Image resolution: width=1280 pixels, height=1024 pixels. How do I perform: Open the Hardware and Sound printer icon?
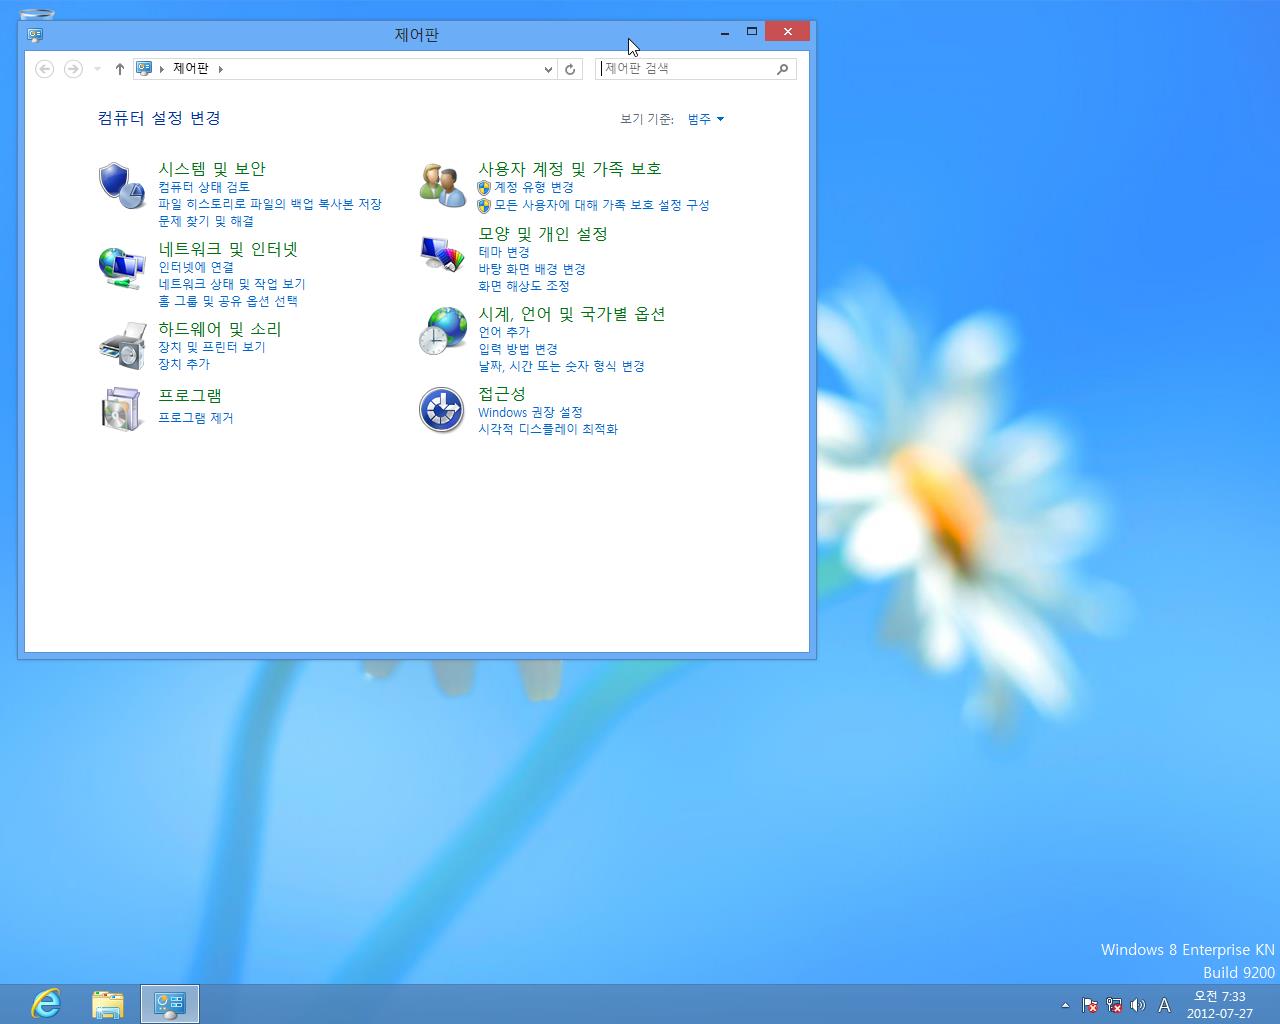122,346
